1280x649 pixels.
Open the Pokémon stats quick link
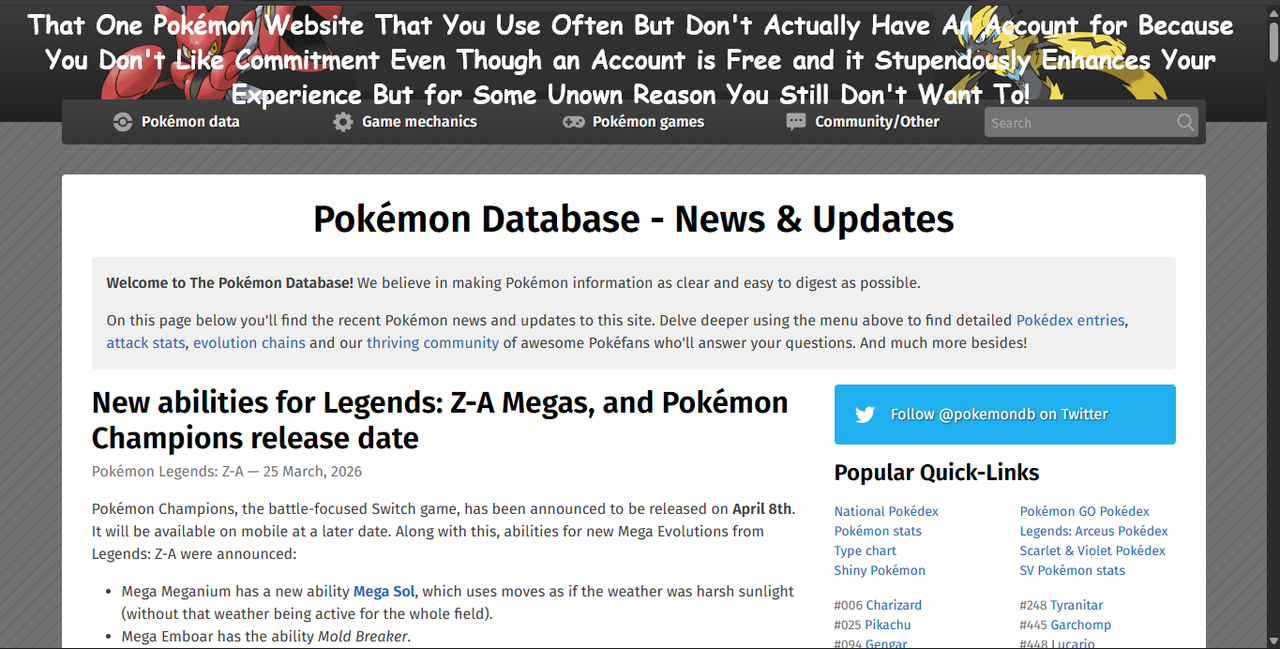pos(878,531)
